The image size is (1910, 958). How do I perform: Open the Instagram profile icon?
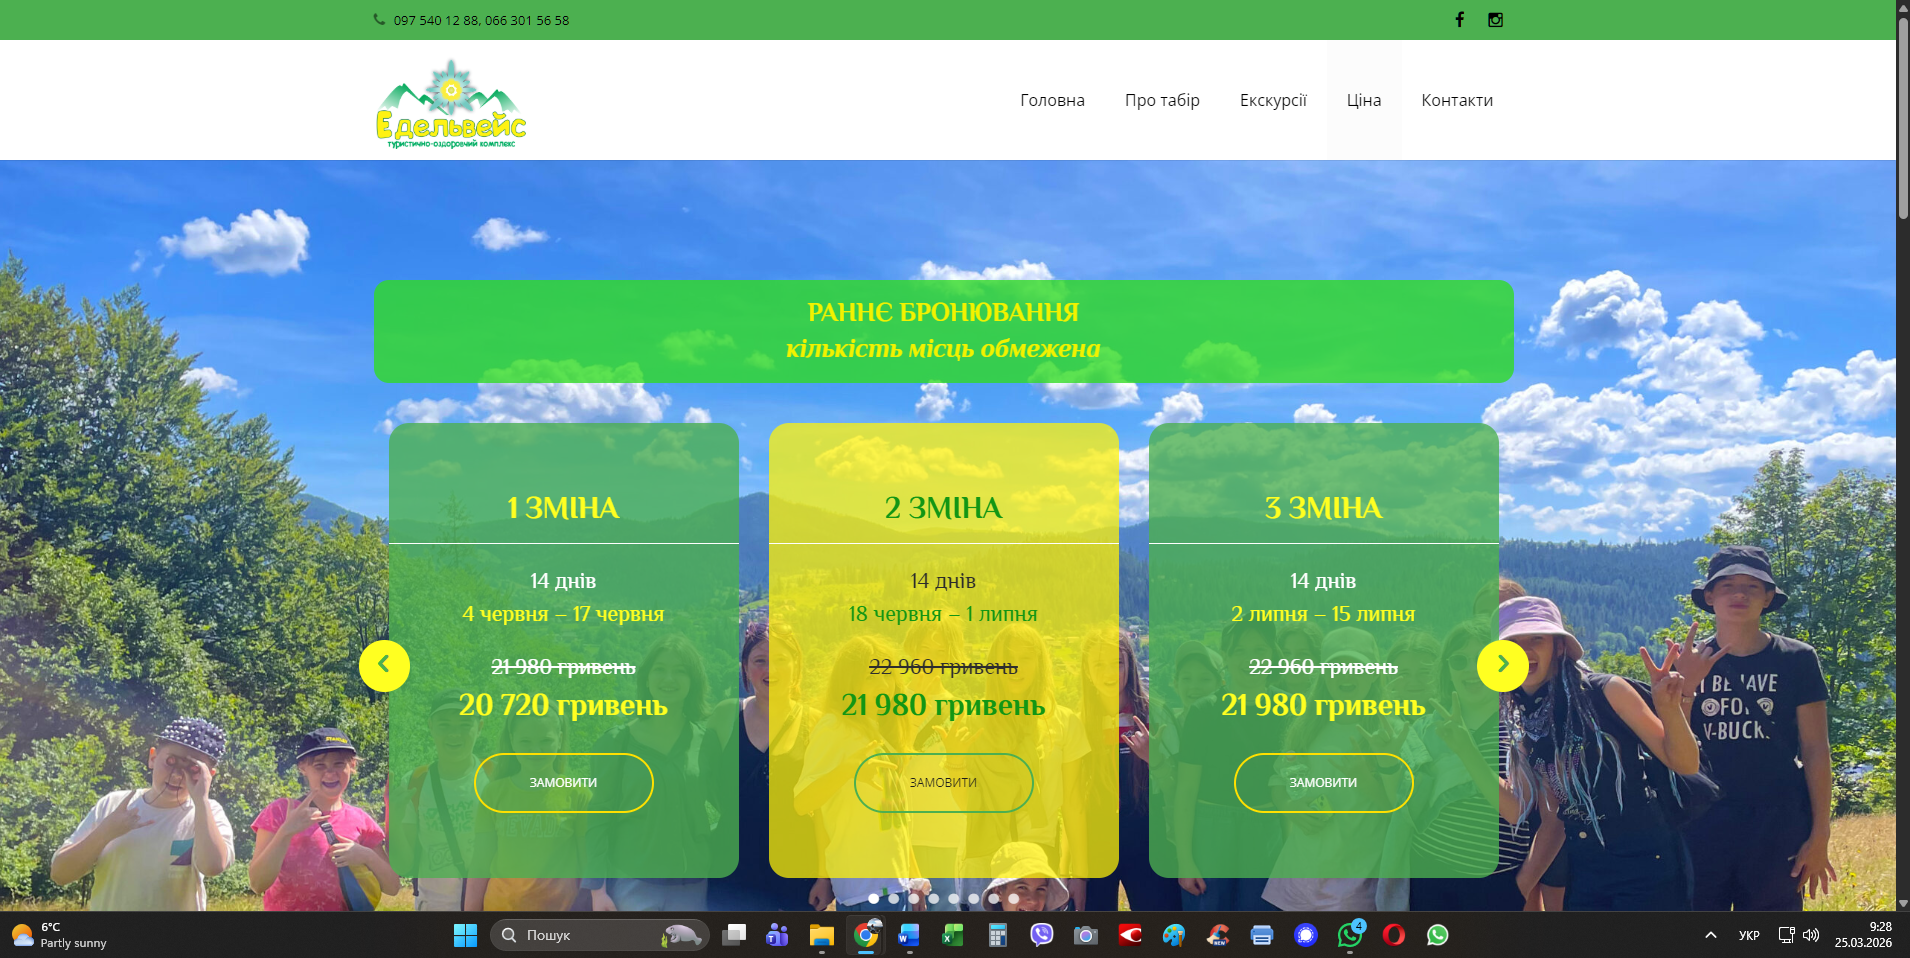1495,20
